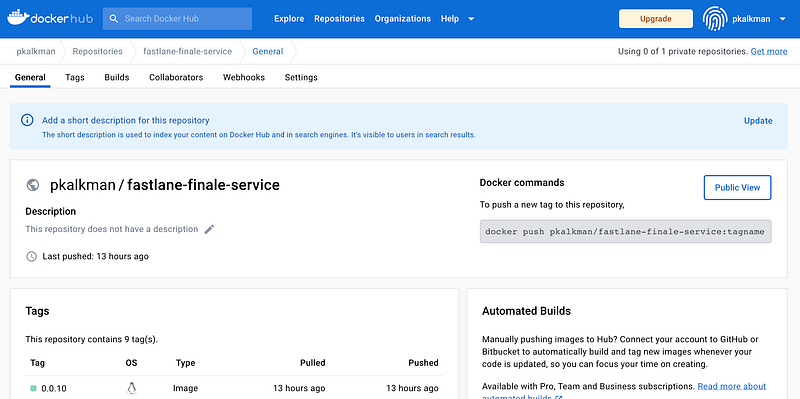Open Organizations in the top navigation
Image resolution: width=800 pixels, height=399 pixels.
click(403, 19)
